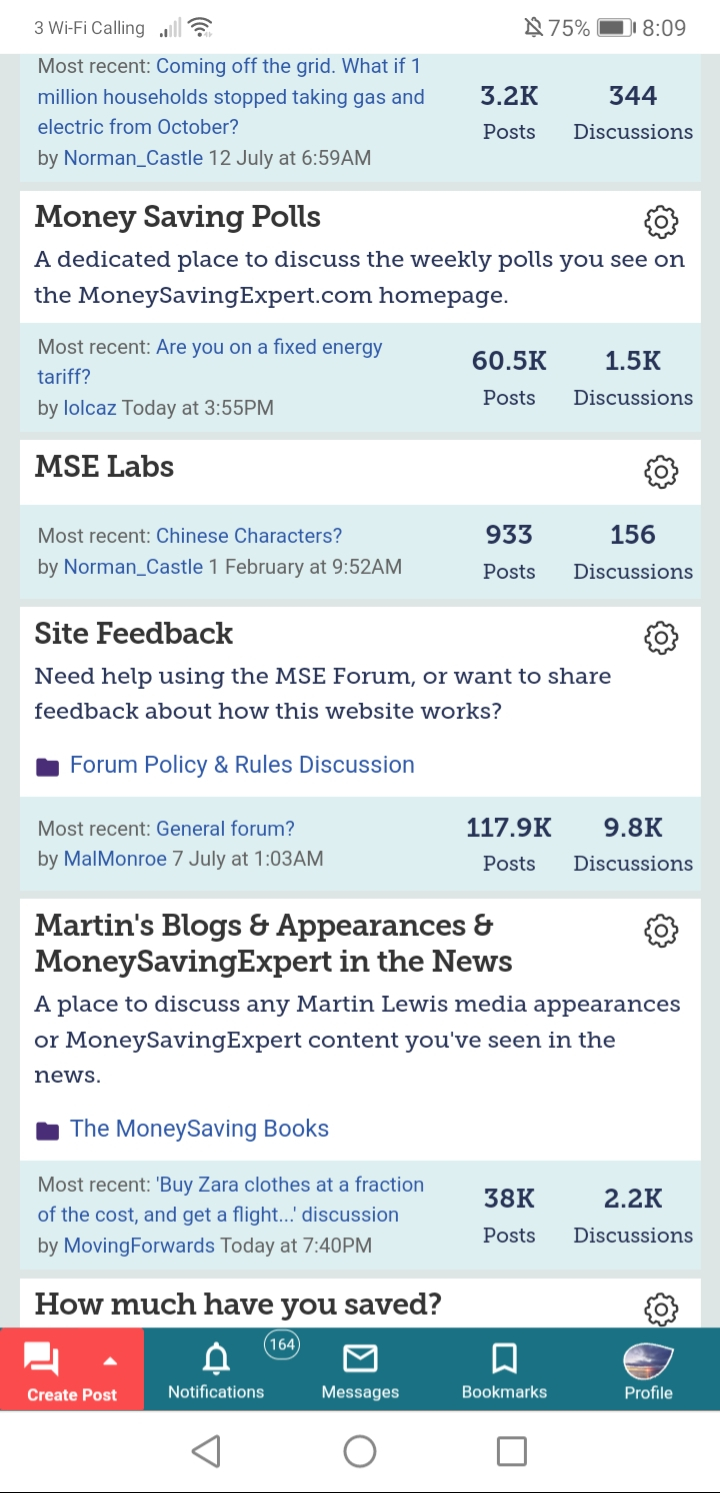Tap the Site Feedback gear icon

click(x=660, y=637)
